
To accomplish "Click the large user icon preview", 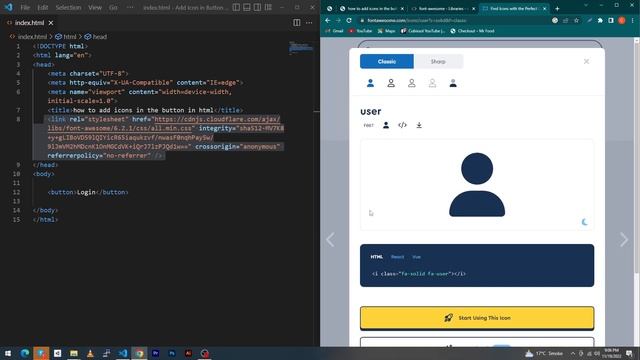I will click(477, 184).
